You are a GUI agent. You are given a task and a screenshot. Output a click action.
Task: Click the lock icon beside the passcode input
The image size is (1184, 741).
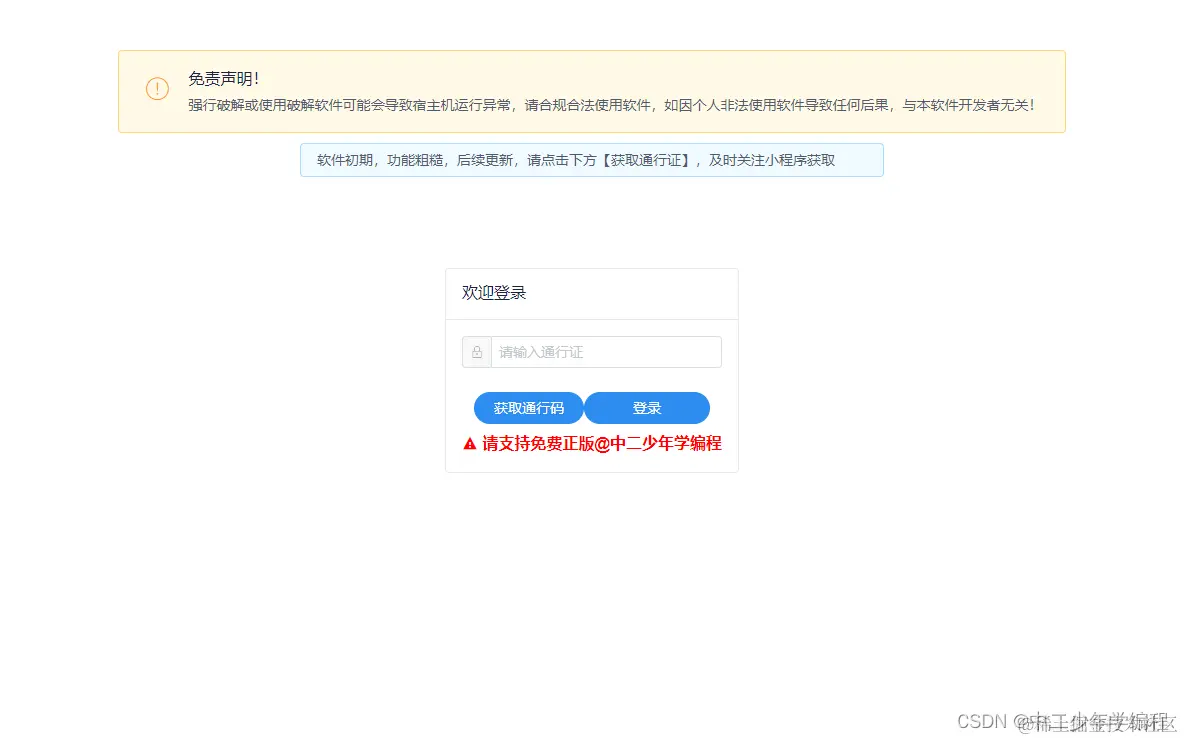pyautogui.click(x=476, y=352)
